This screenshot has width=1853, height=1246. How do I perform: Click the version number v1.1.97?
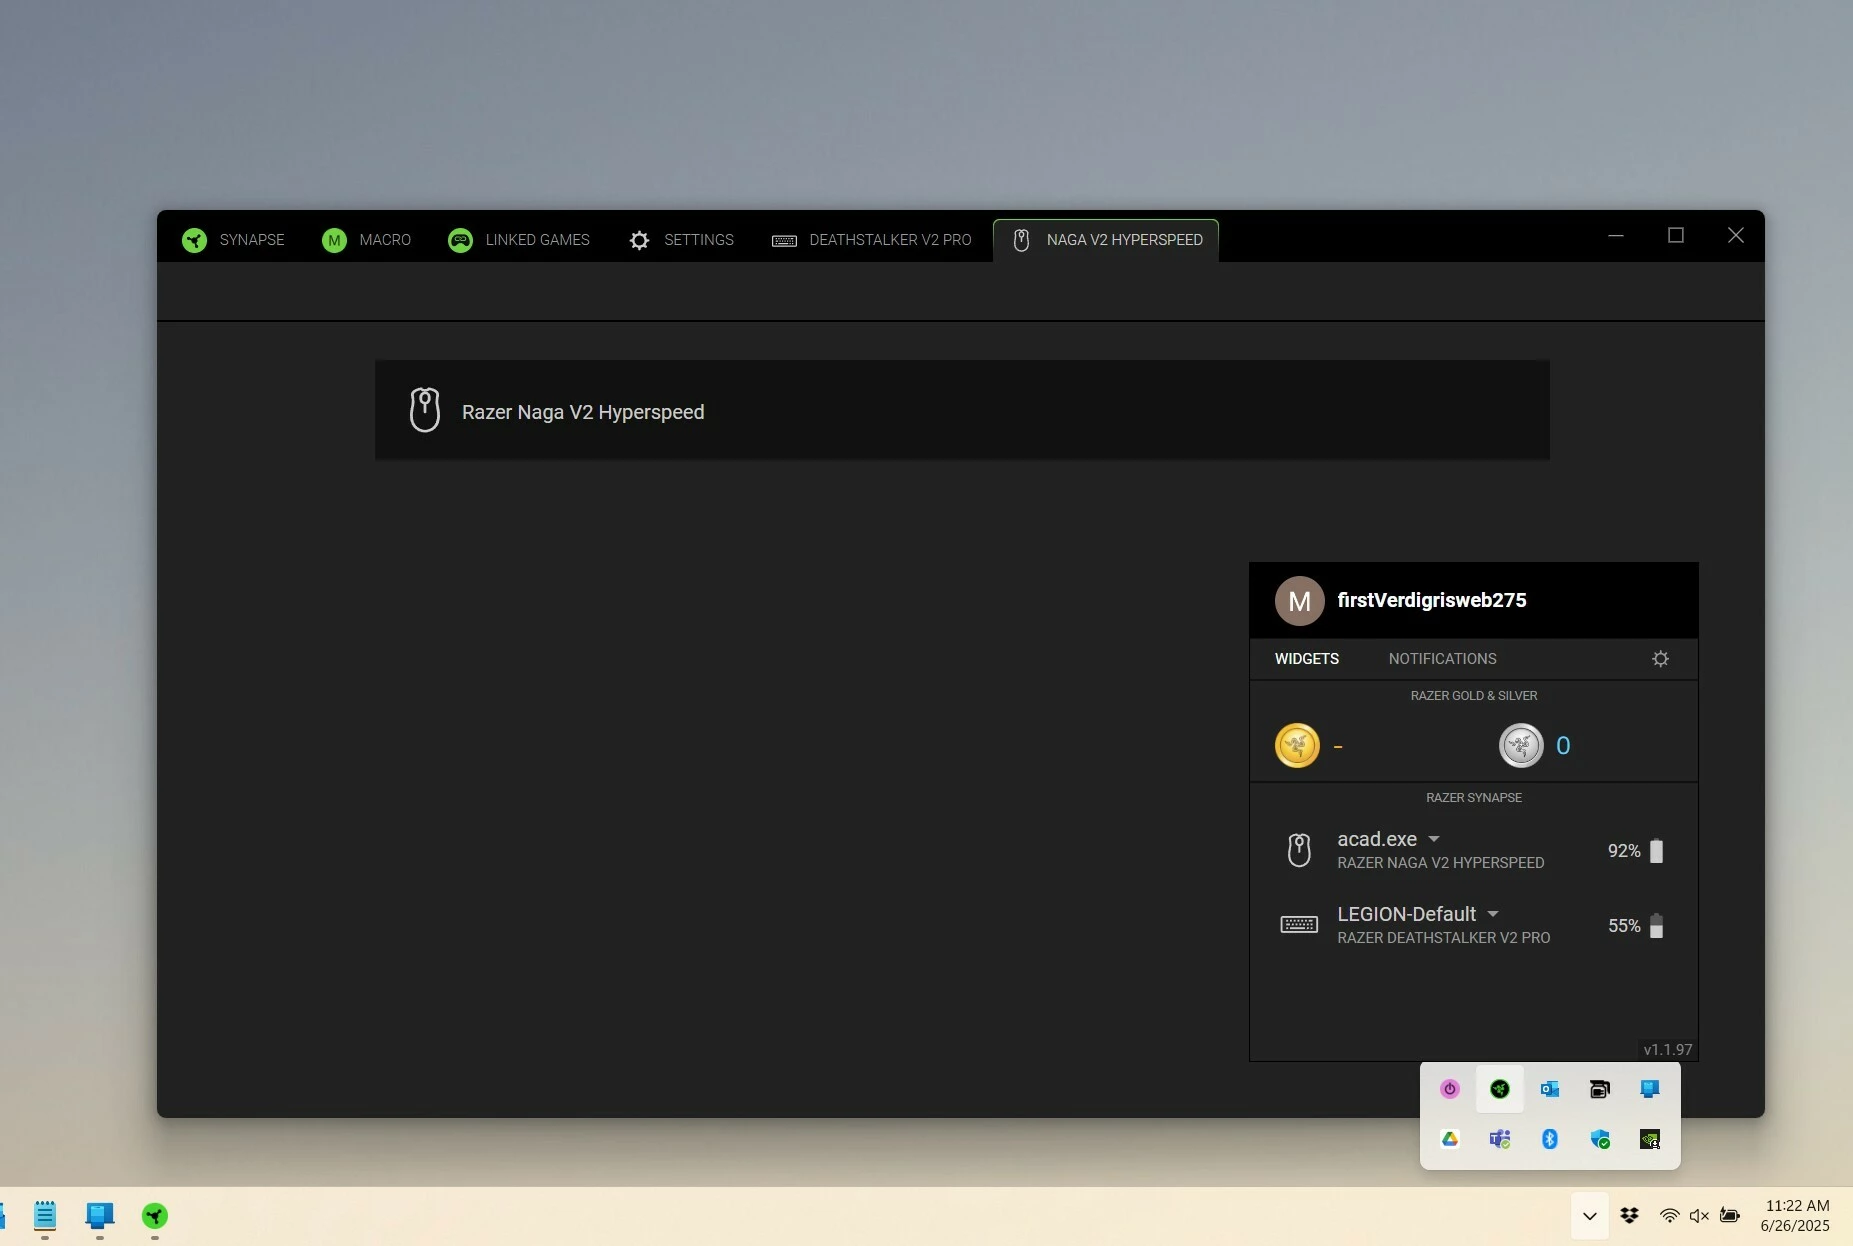[x=1668, y=1050]
